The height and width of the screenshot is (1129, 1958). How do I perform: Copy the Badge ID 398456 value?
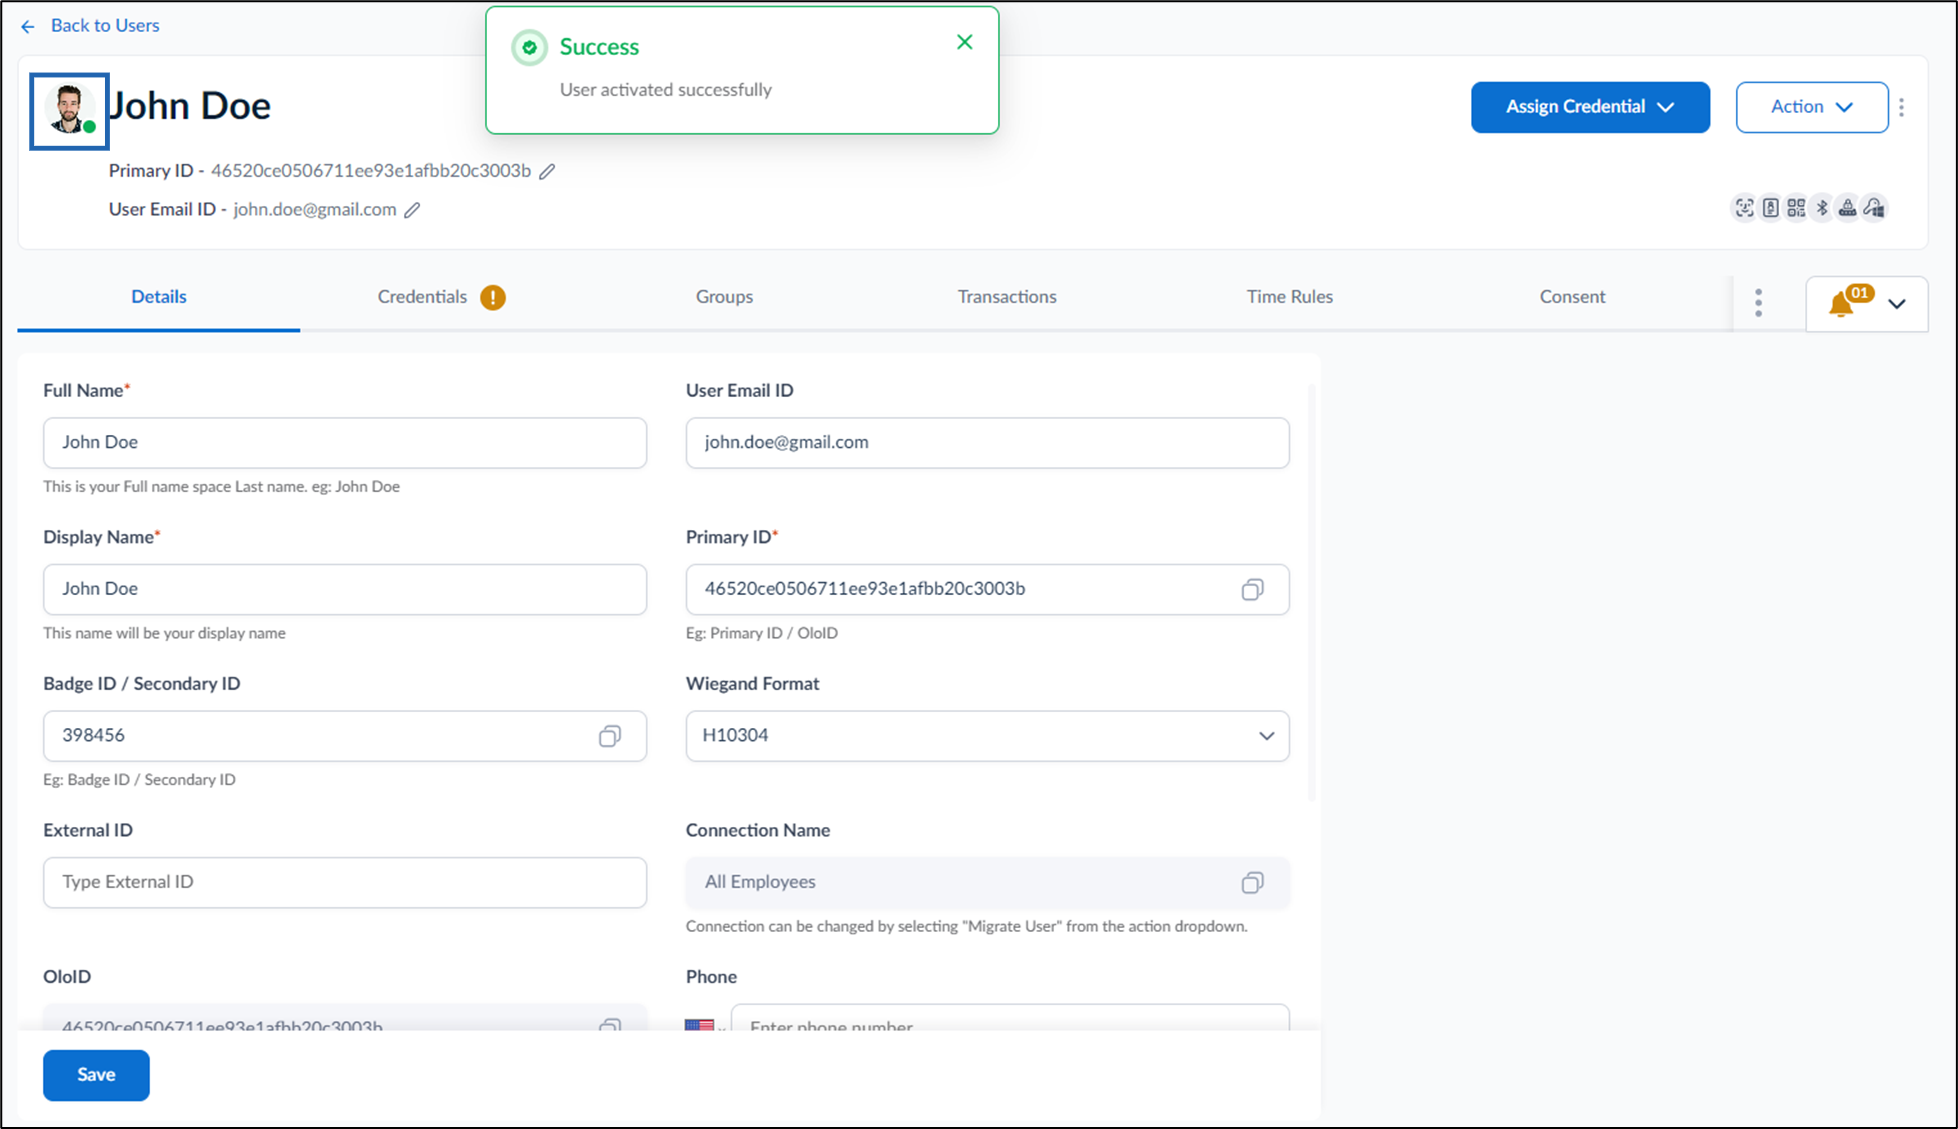point(609,736)
